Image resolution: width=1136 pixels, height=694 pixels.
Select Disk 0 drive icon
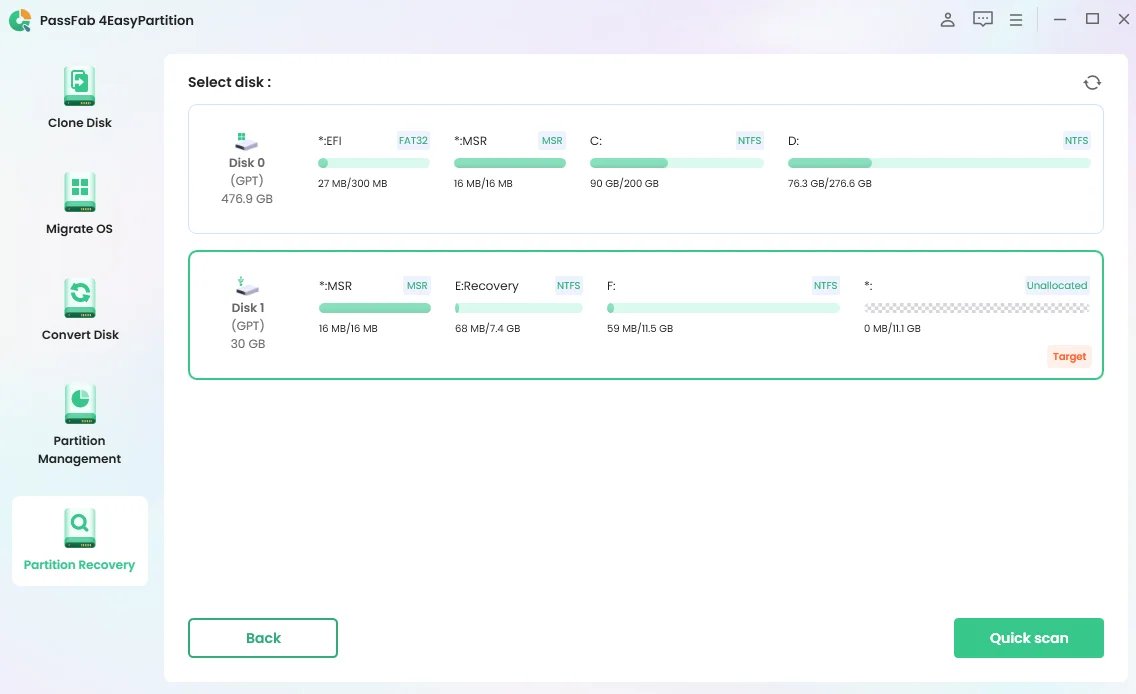tap(246, 142)
